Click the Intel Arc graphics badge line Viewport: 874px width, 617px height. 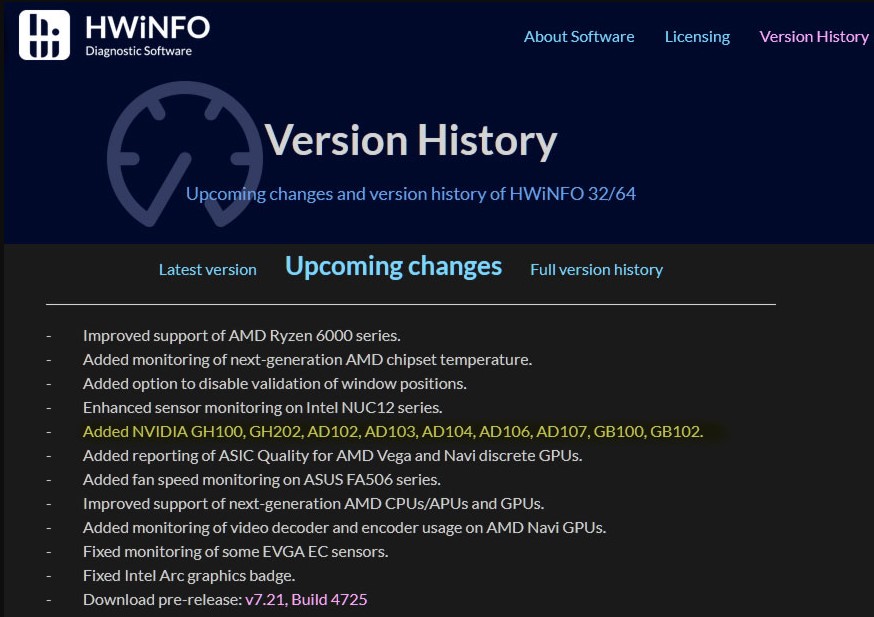point(189,575)
